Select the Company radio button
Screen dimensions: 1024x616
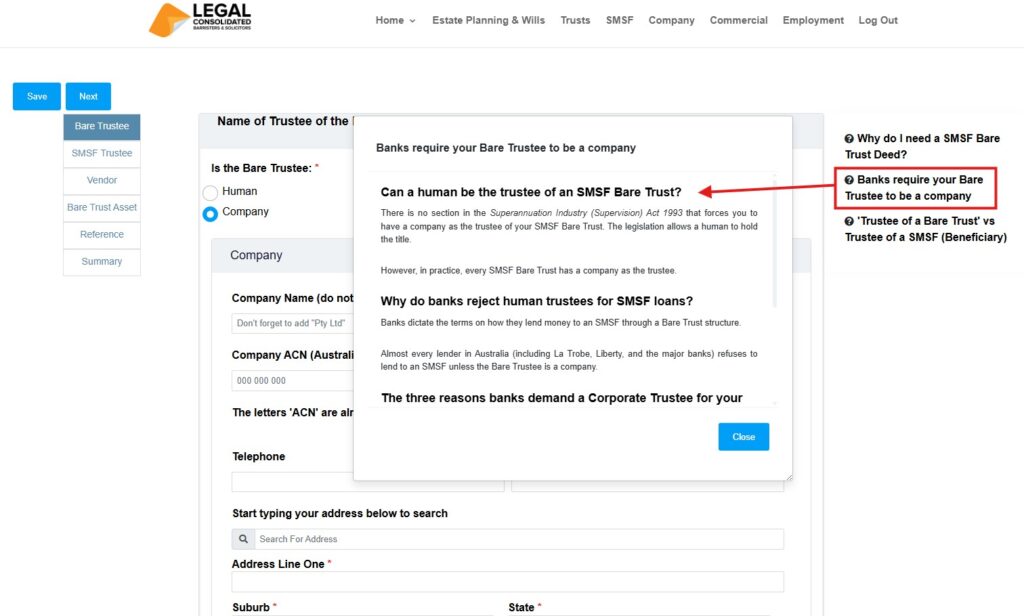(x=210, y=212)
